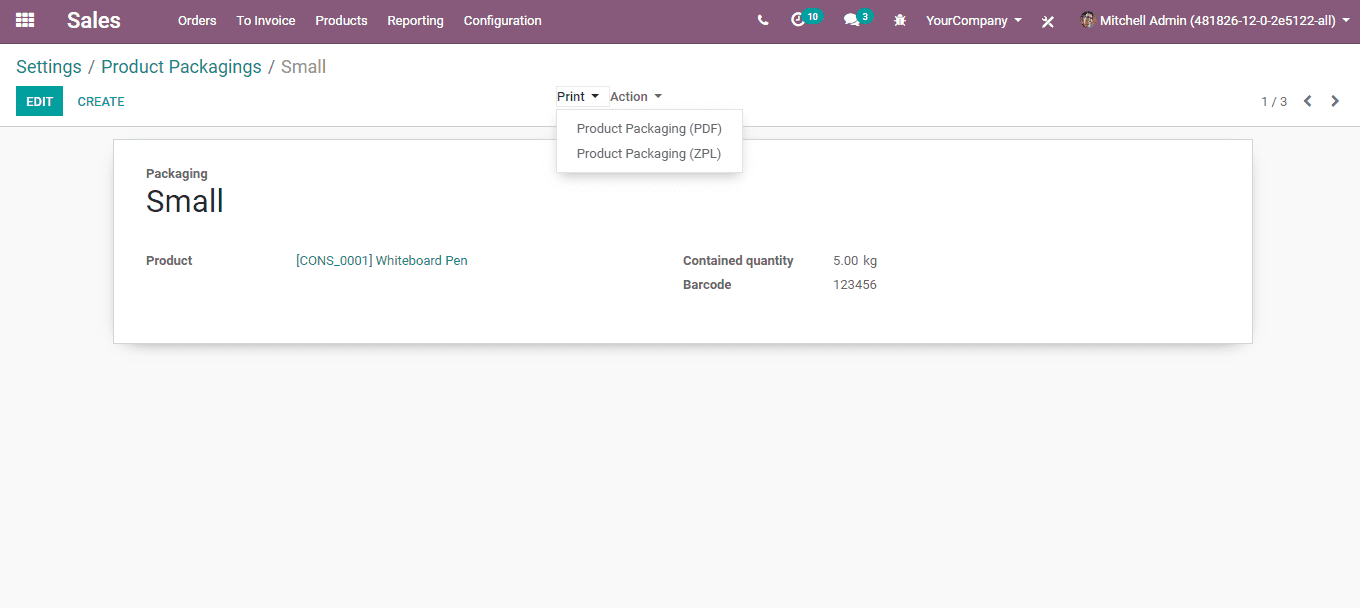Select Product Packaging (ZPL) option
The width and height of the screenshot is (1360, 608).
pyautogui.click(x=649, y=153)
